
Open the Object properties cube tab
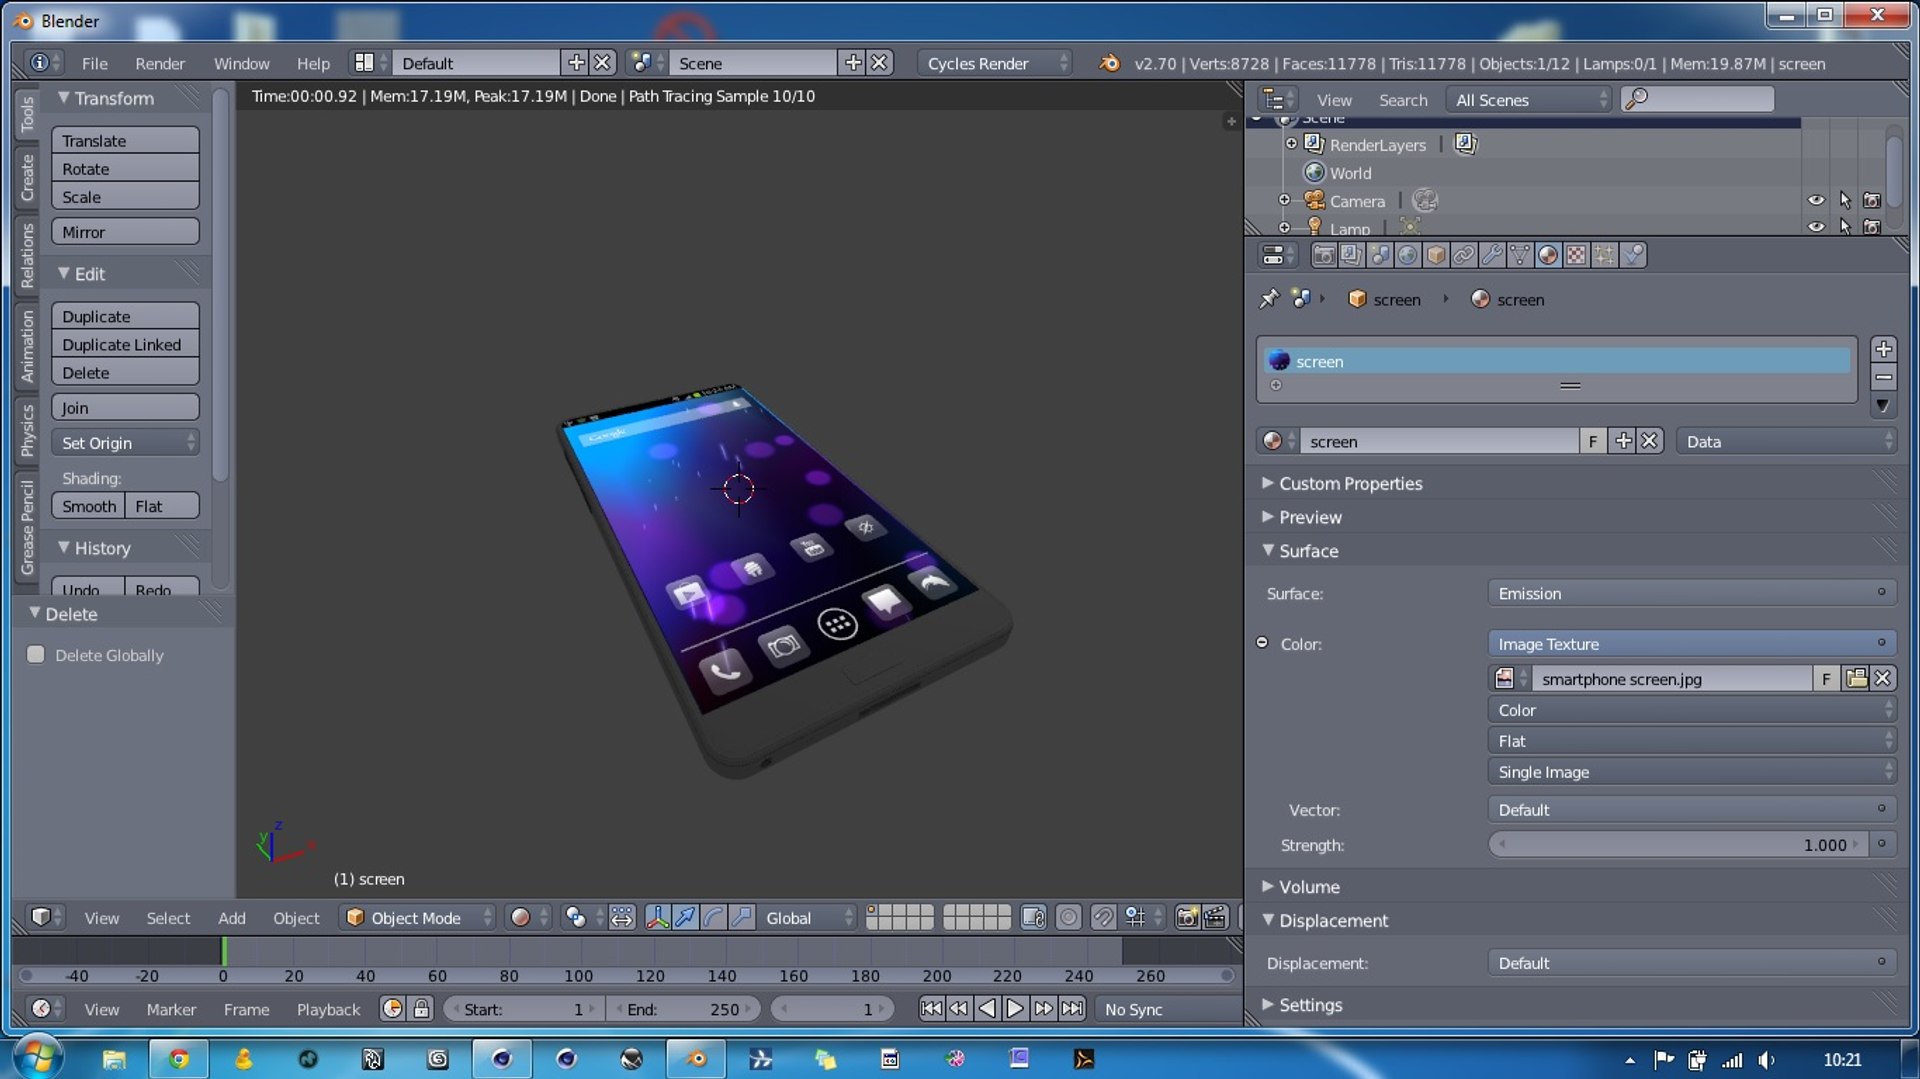(1436, 256)
